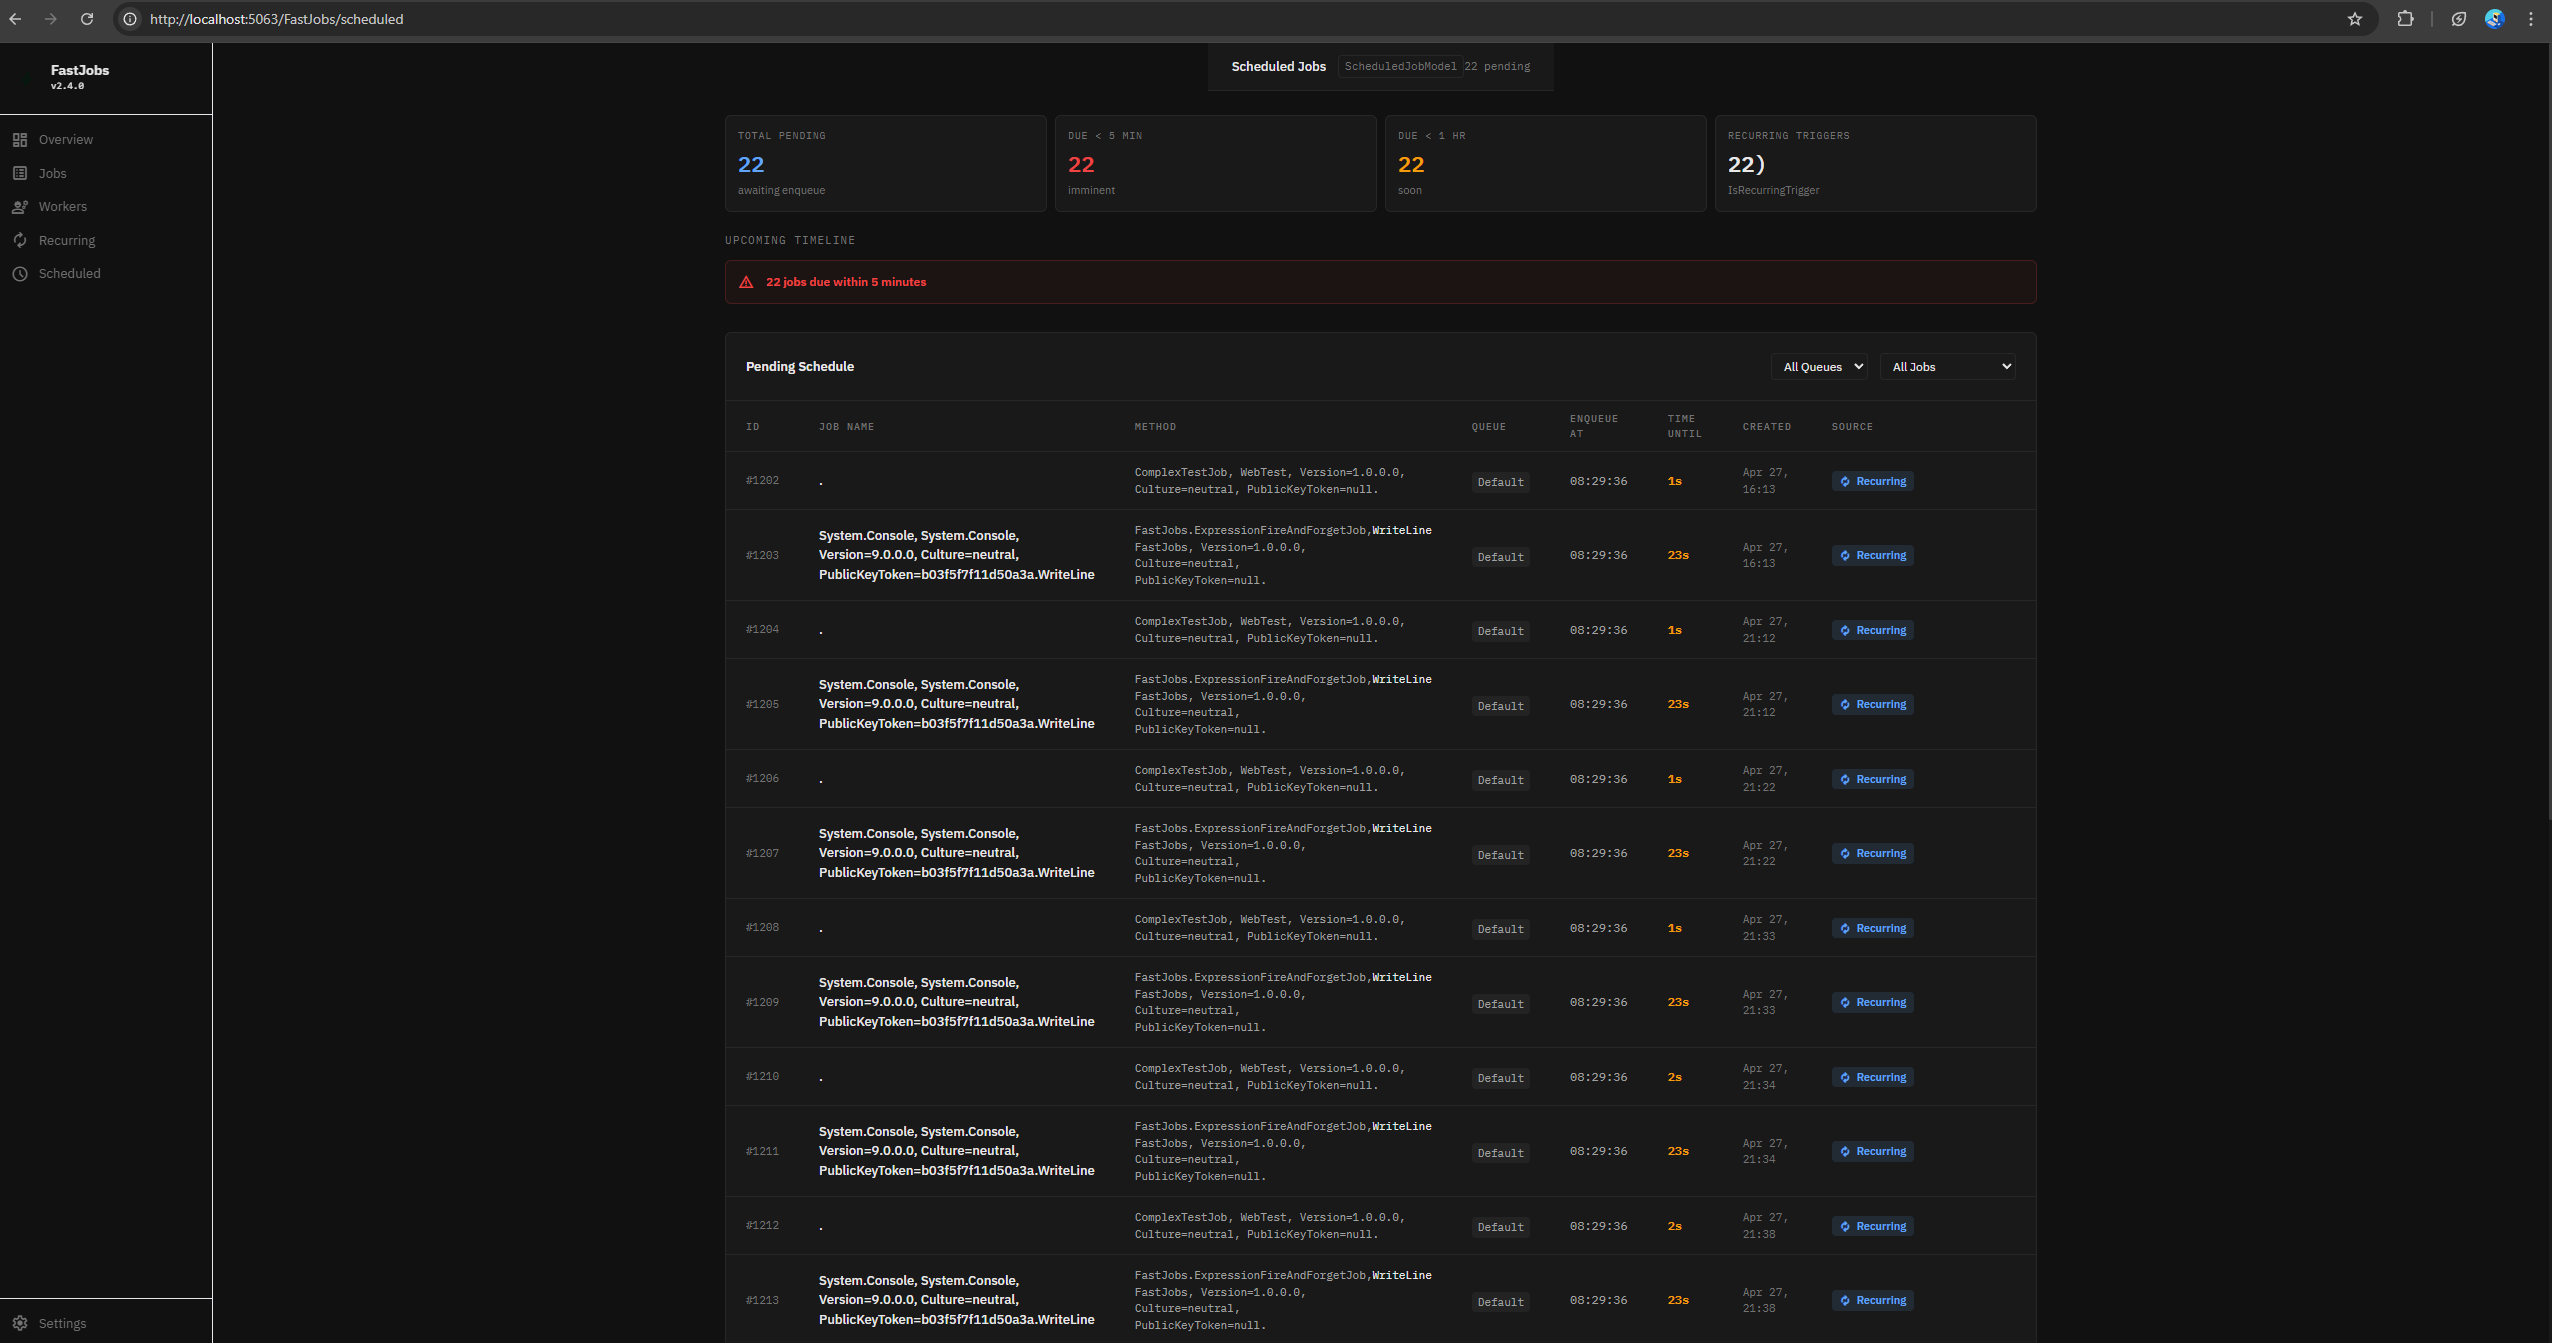Click the Recurring badge on job #1204
2552x1343 pixels.
[x=1872, y=630]
